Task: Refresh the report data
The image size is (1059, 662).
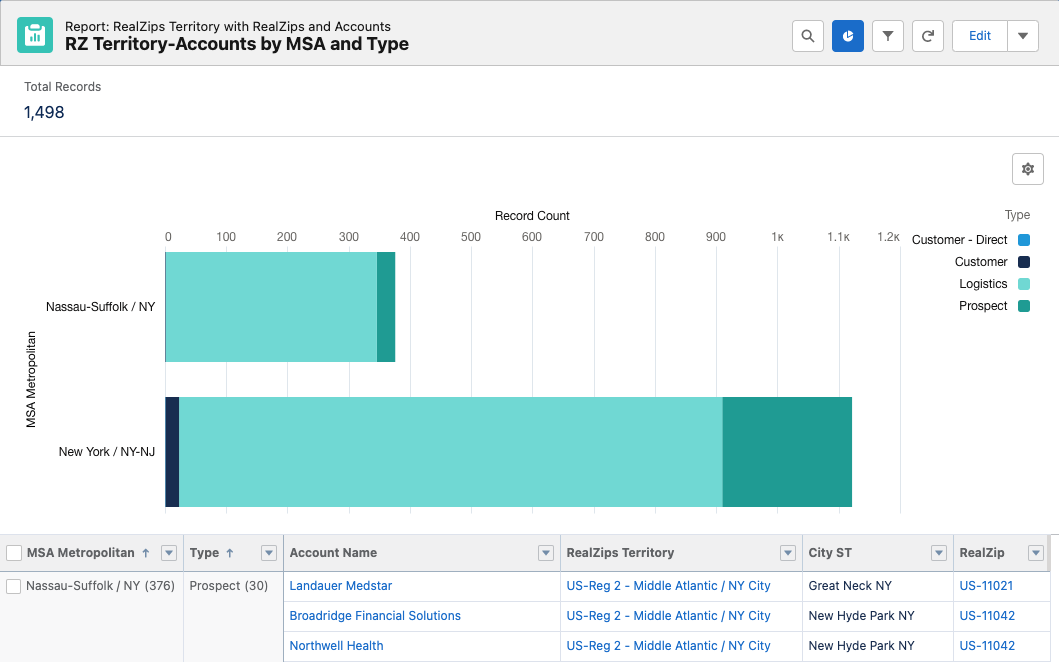Action: 928,36
